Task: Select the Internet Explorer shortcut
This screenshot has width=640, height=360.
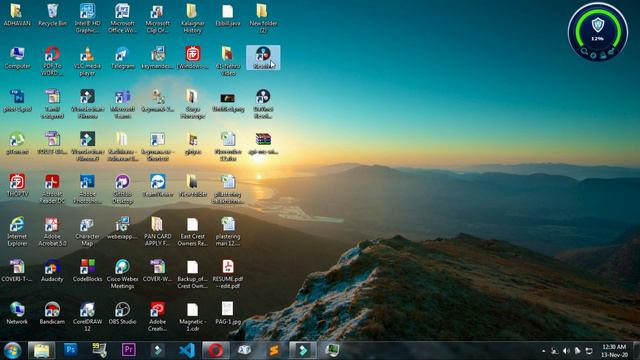Action: [17, 231]
